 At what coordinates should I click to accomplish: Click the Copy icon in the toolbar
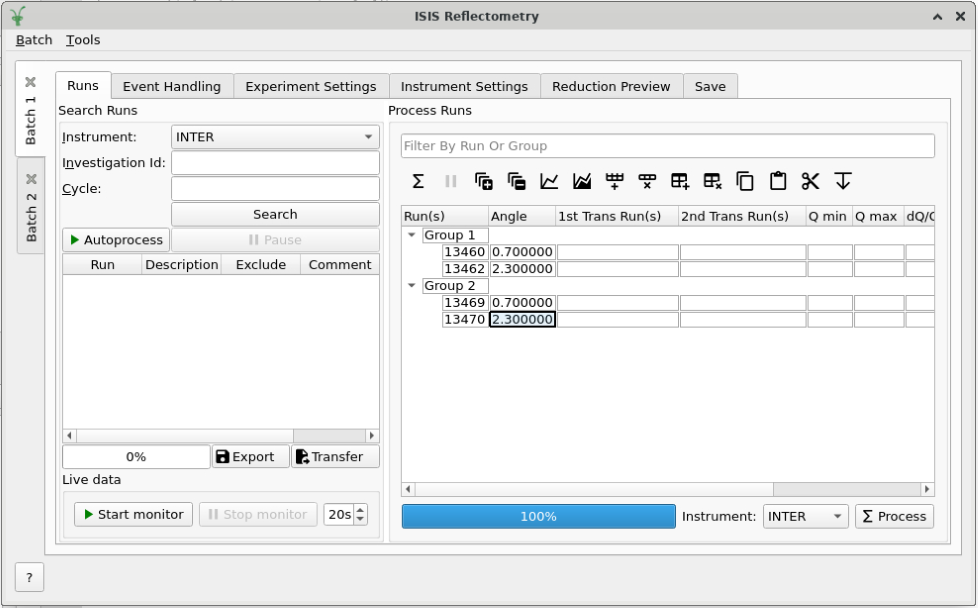[x=745, y=181]
